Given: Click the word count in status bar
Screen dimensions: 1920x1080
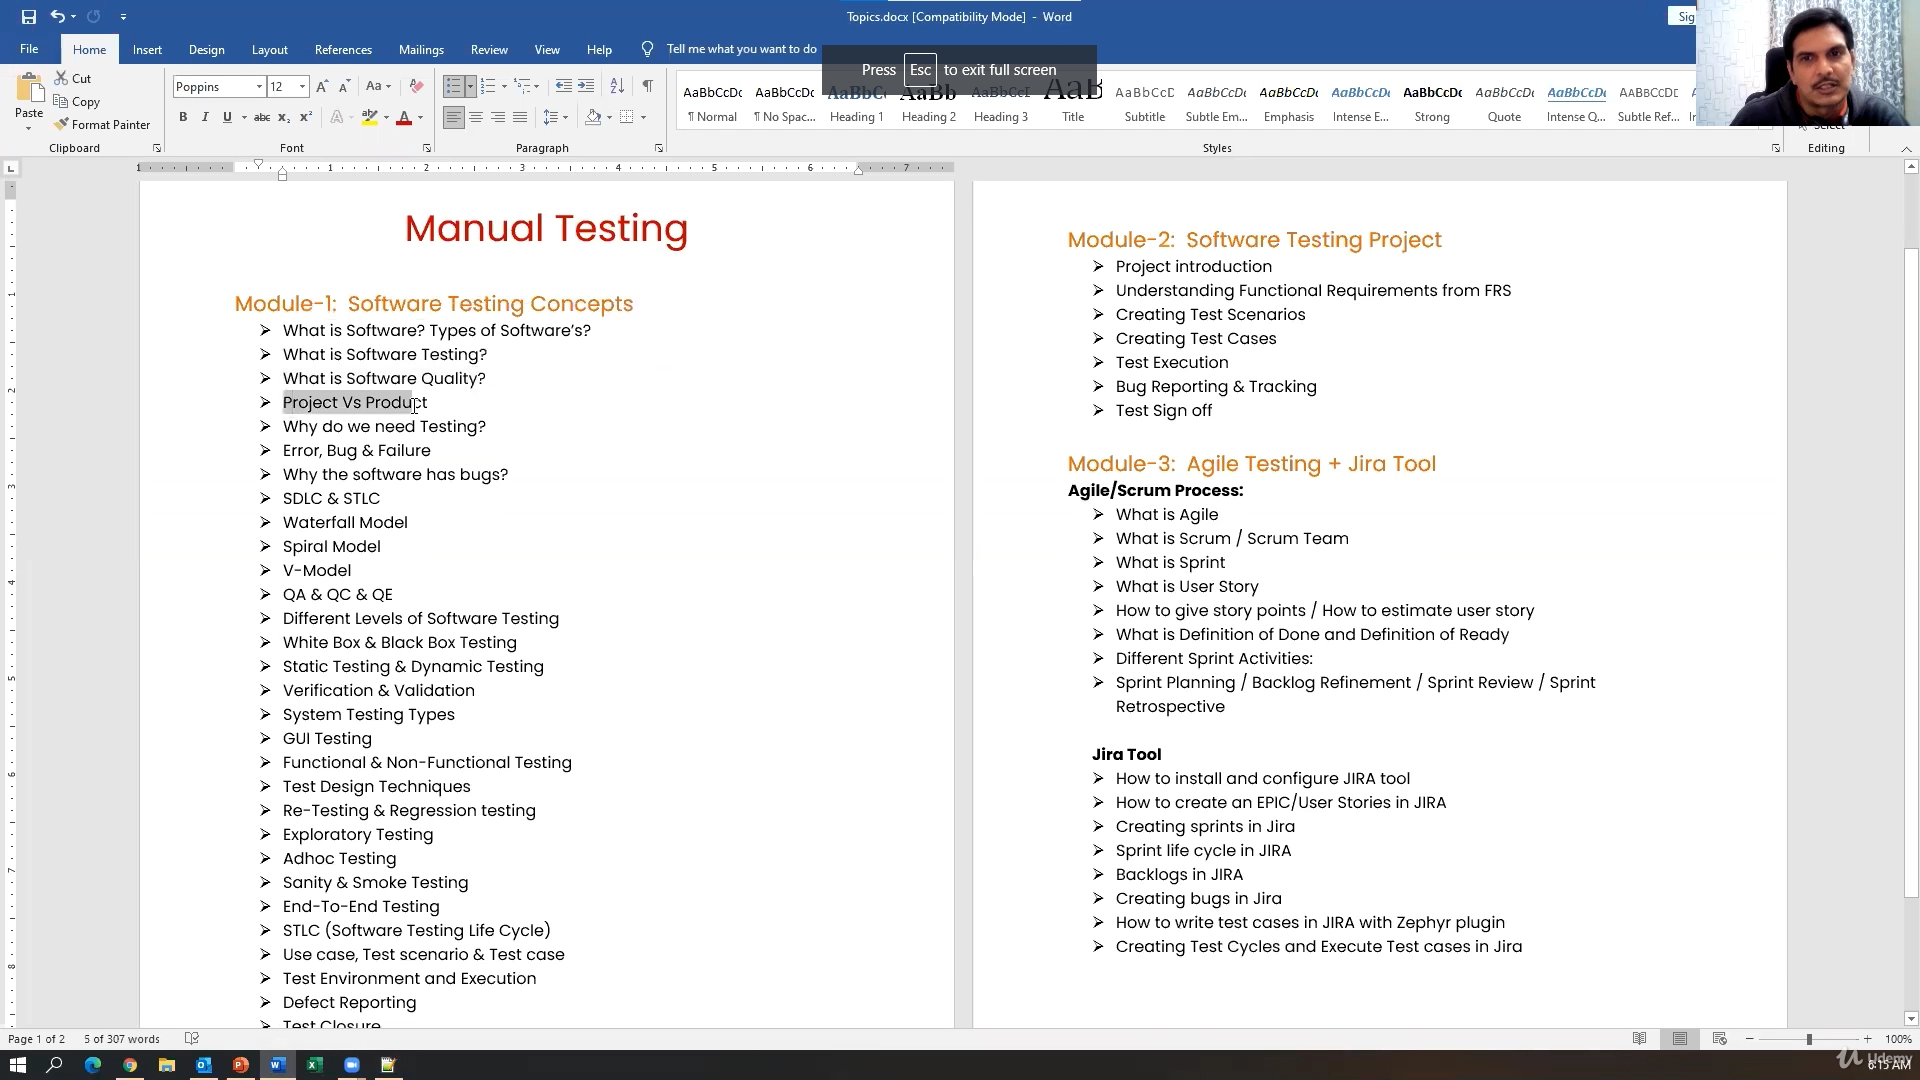Looking at the screenshot, I should click(x=122, y=1039).
